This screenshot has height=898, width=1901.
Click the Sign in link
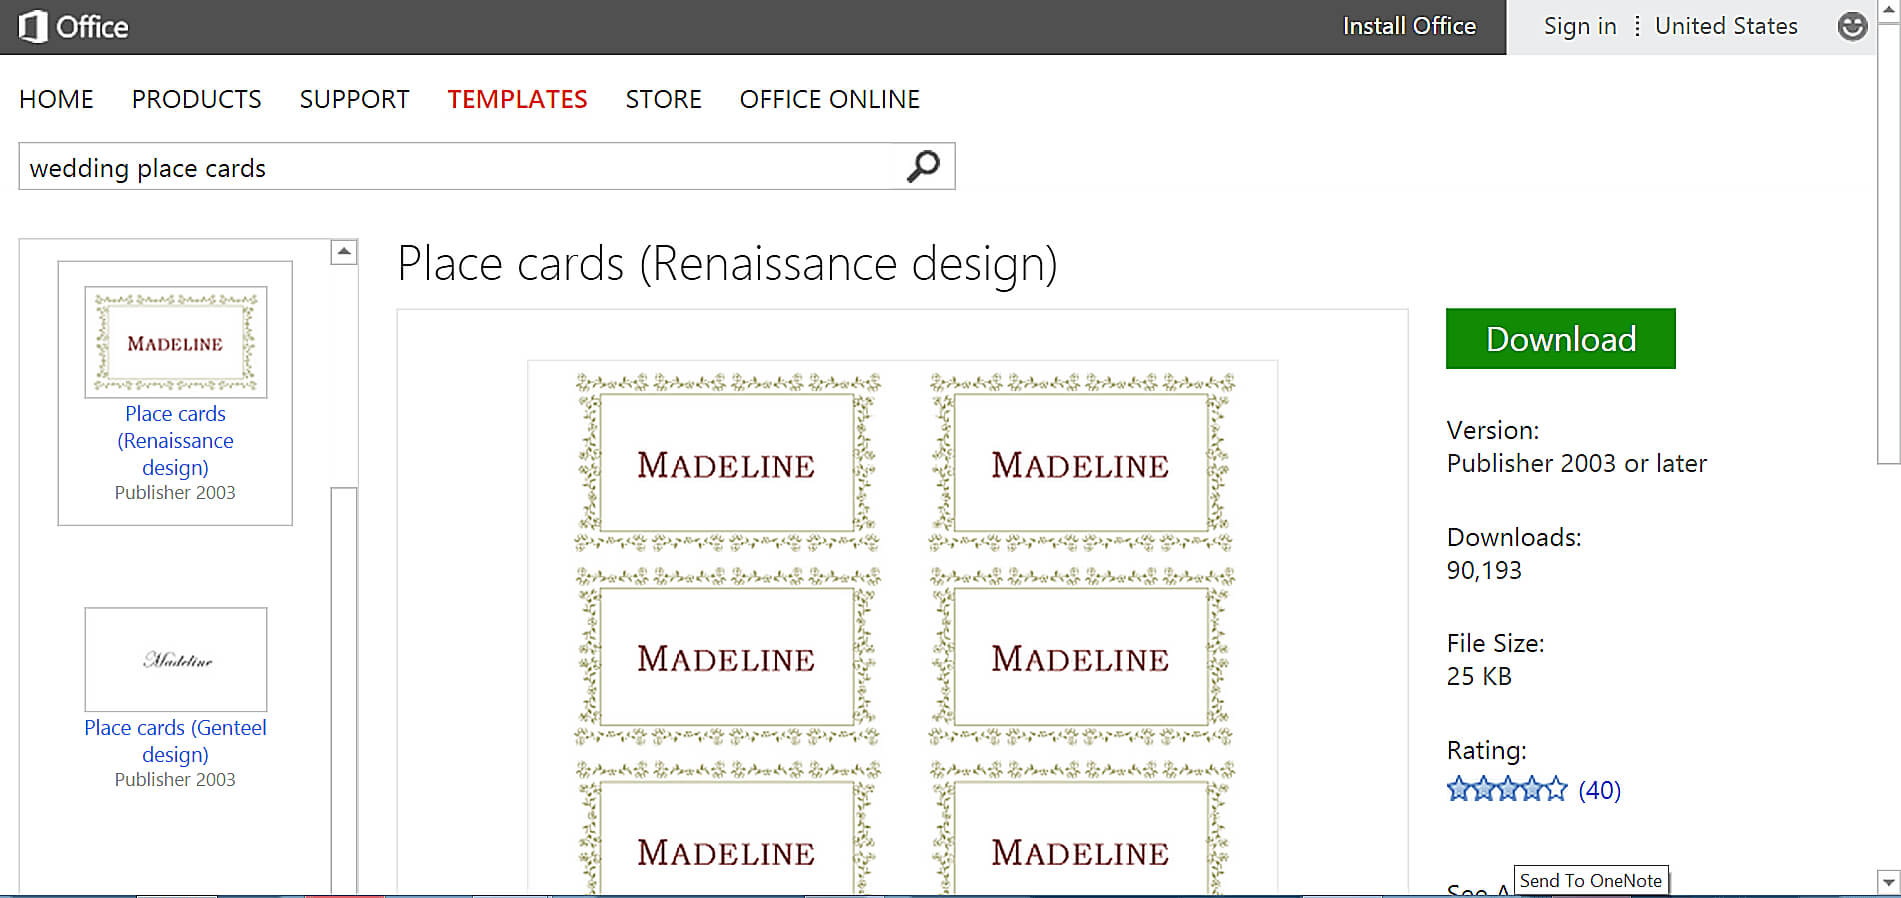point(1579,27)
